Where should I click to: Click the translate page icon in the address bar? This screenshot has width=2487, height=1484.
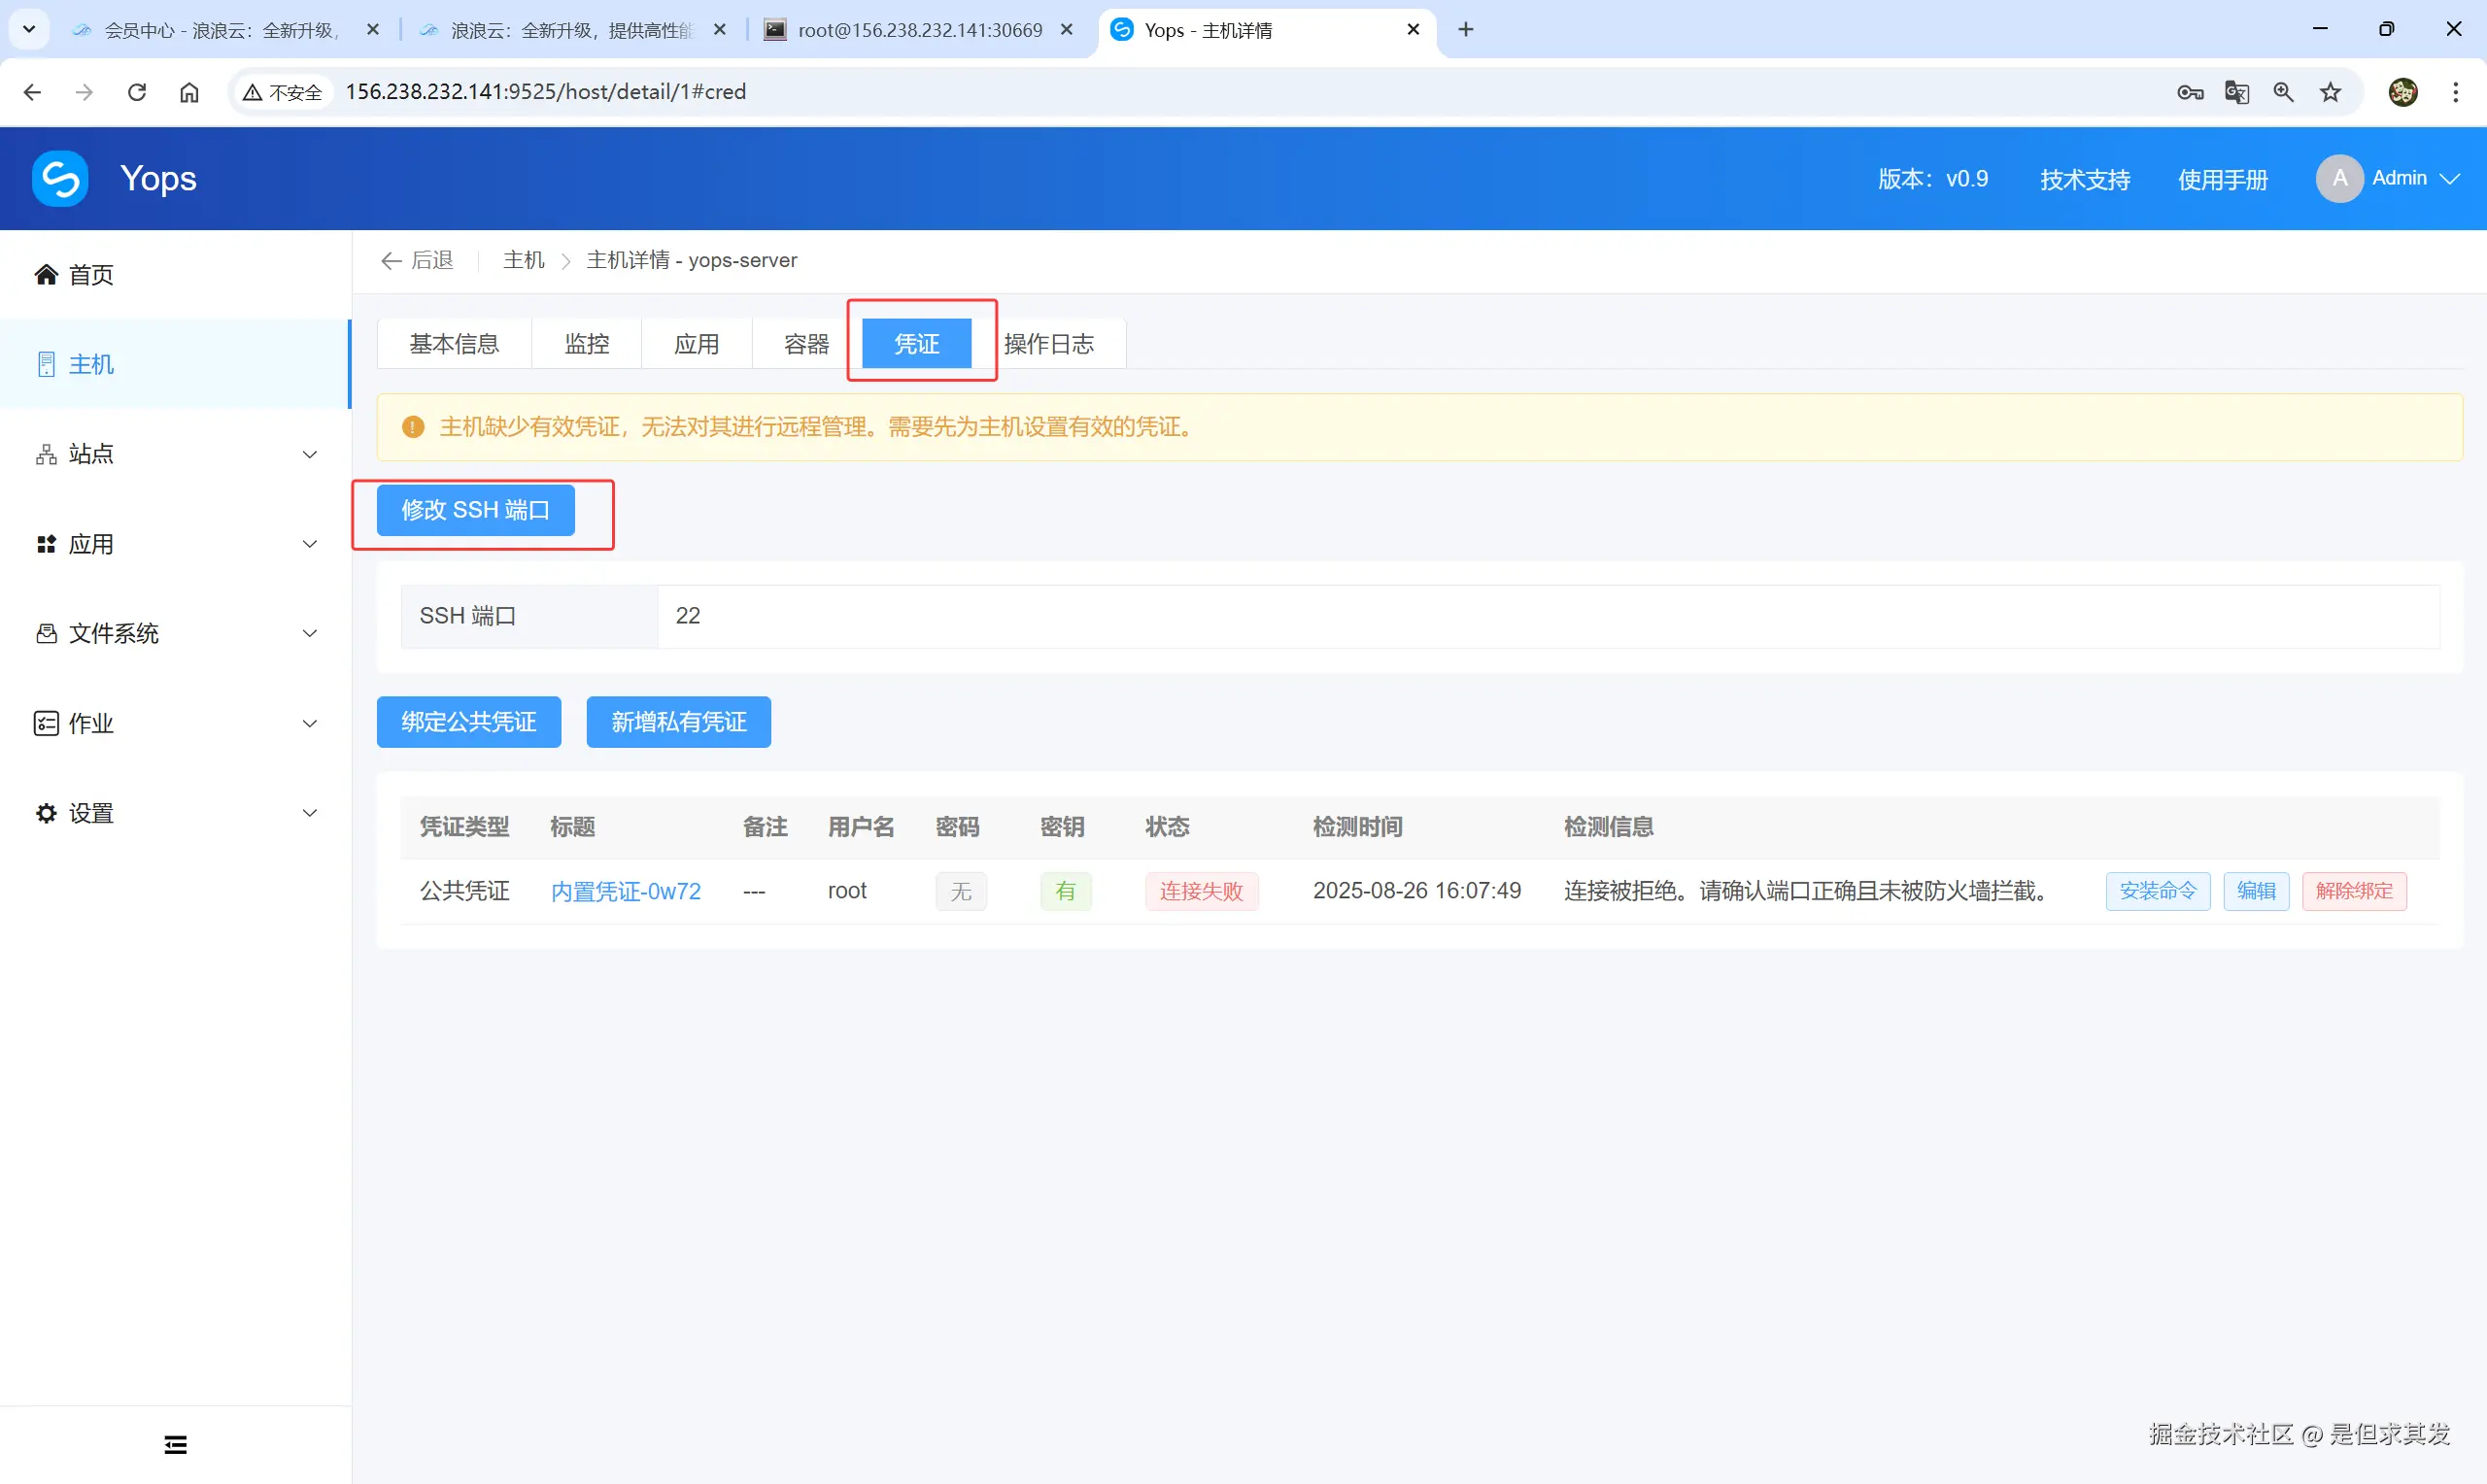click(x=2236, y=92)
